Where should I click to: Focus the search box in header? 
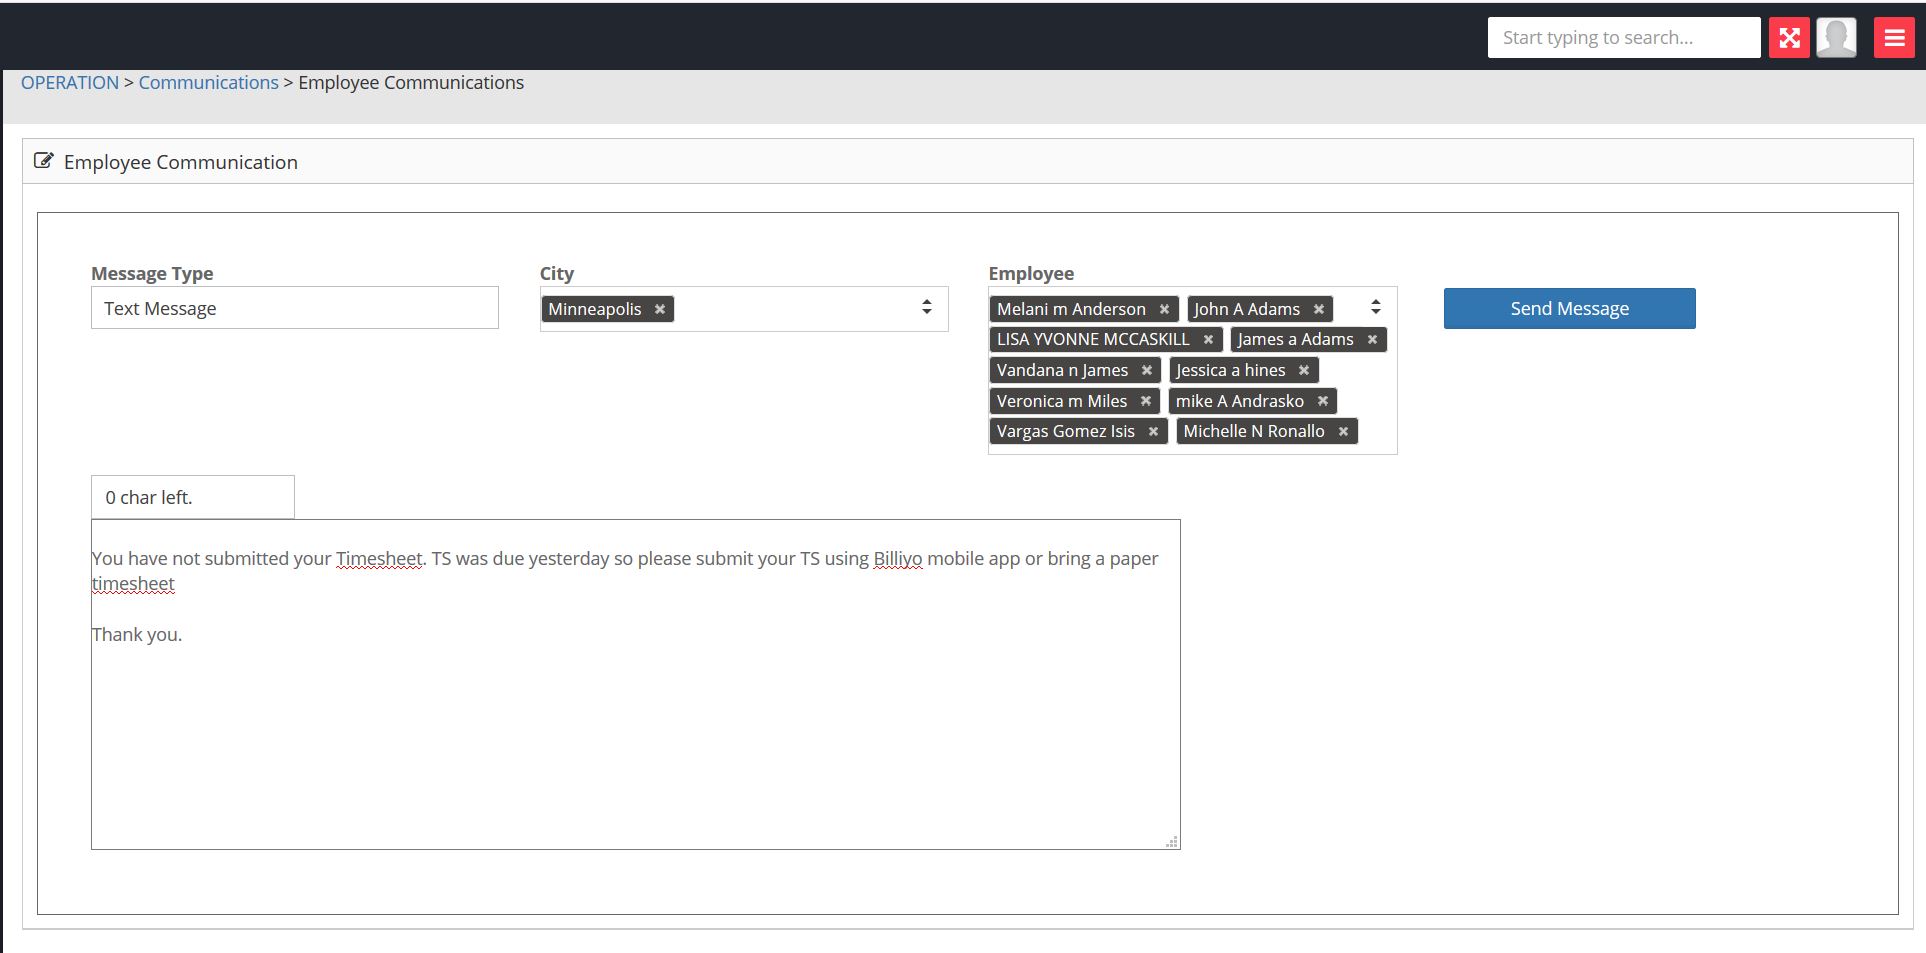point(1624,38)
